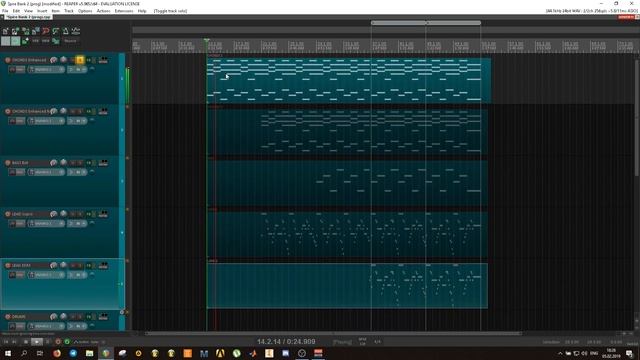
Task: Click the time position display 14.2.14
Action: (286, 342)
